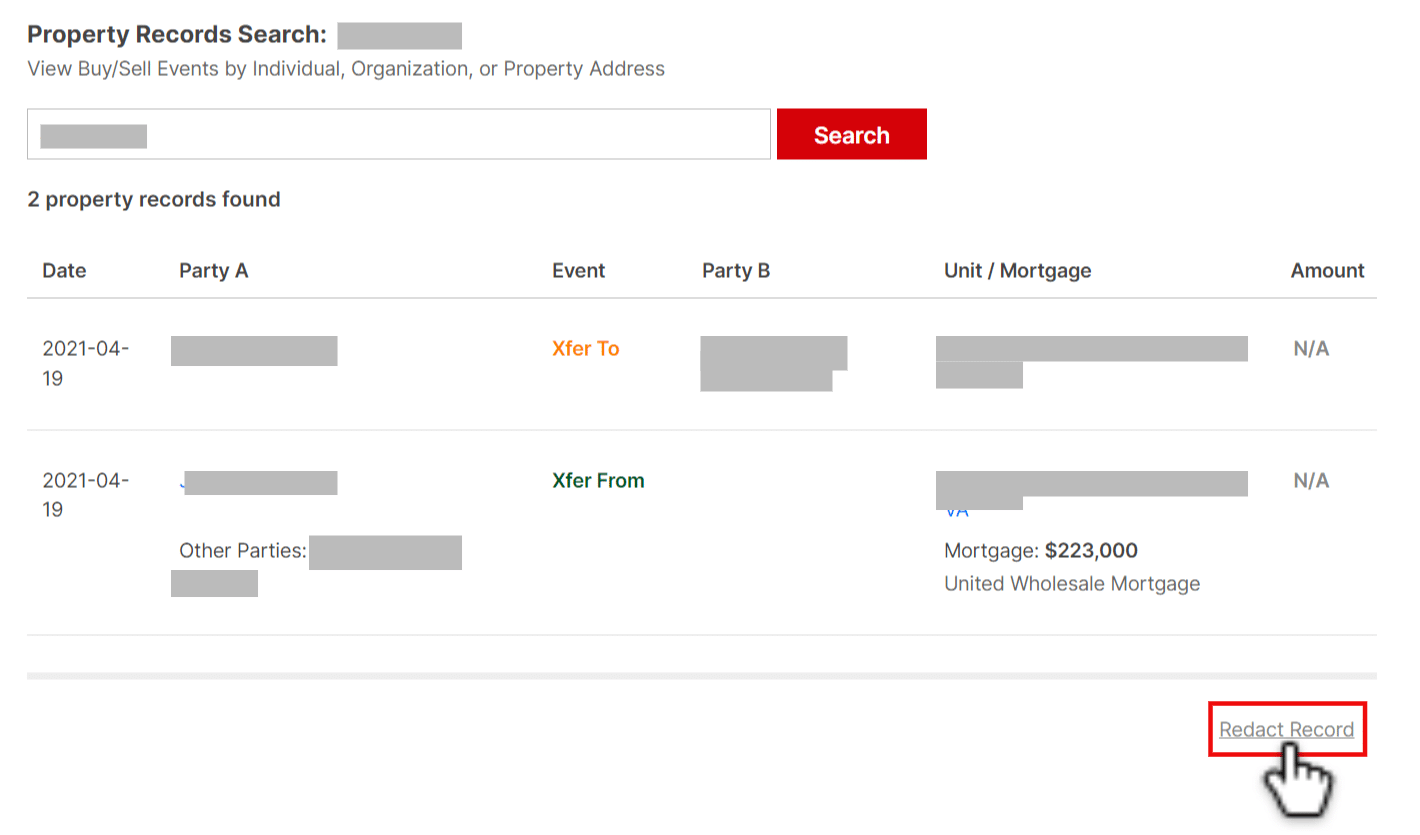Focus the property search input field
The image size is (1420, 835).
click(x=399, y=134)
